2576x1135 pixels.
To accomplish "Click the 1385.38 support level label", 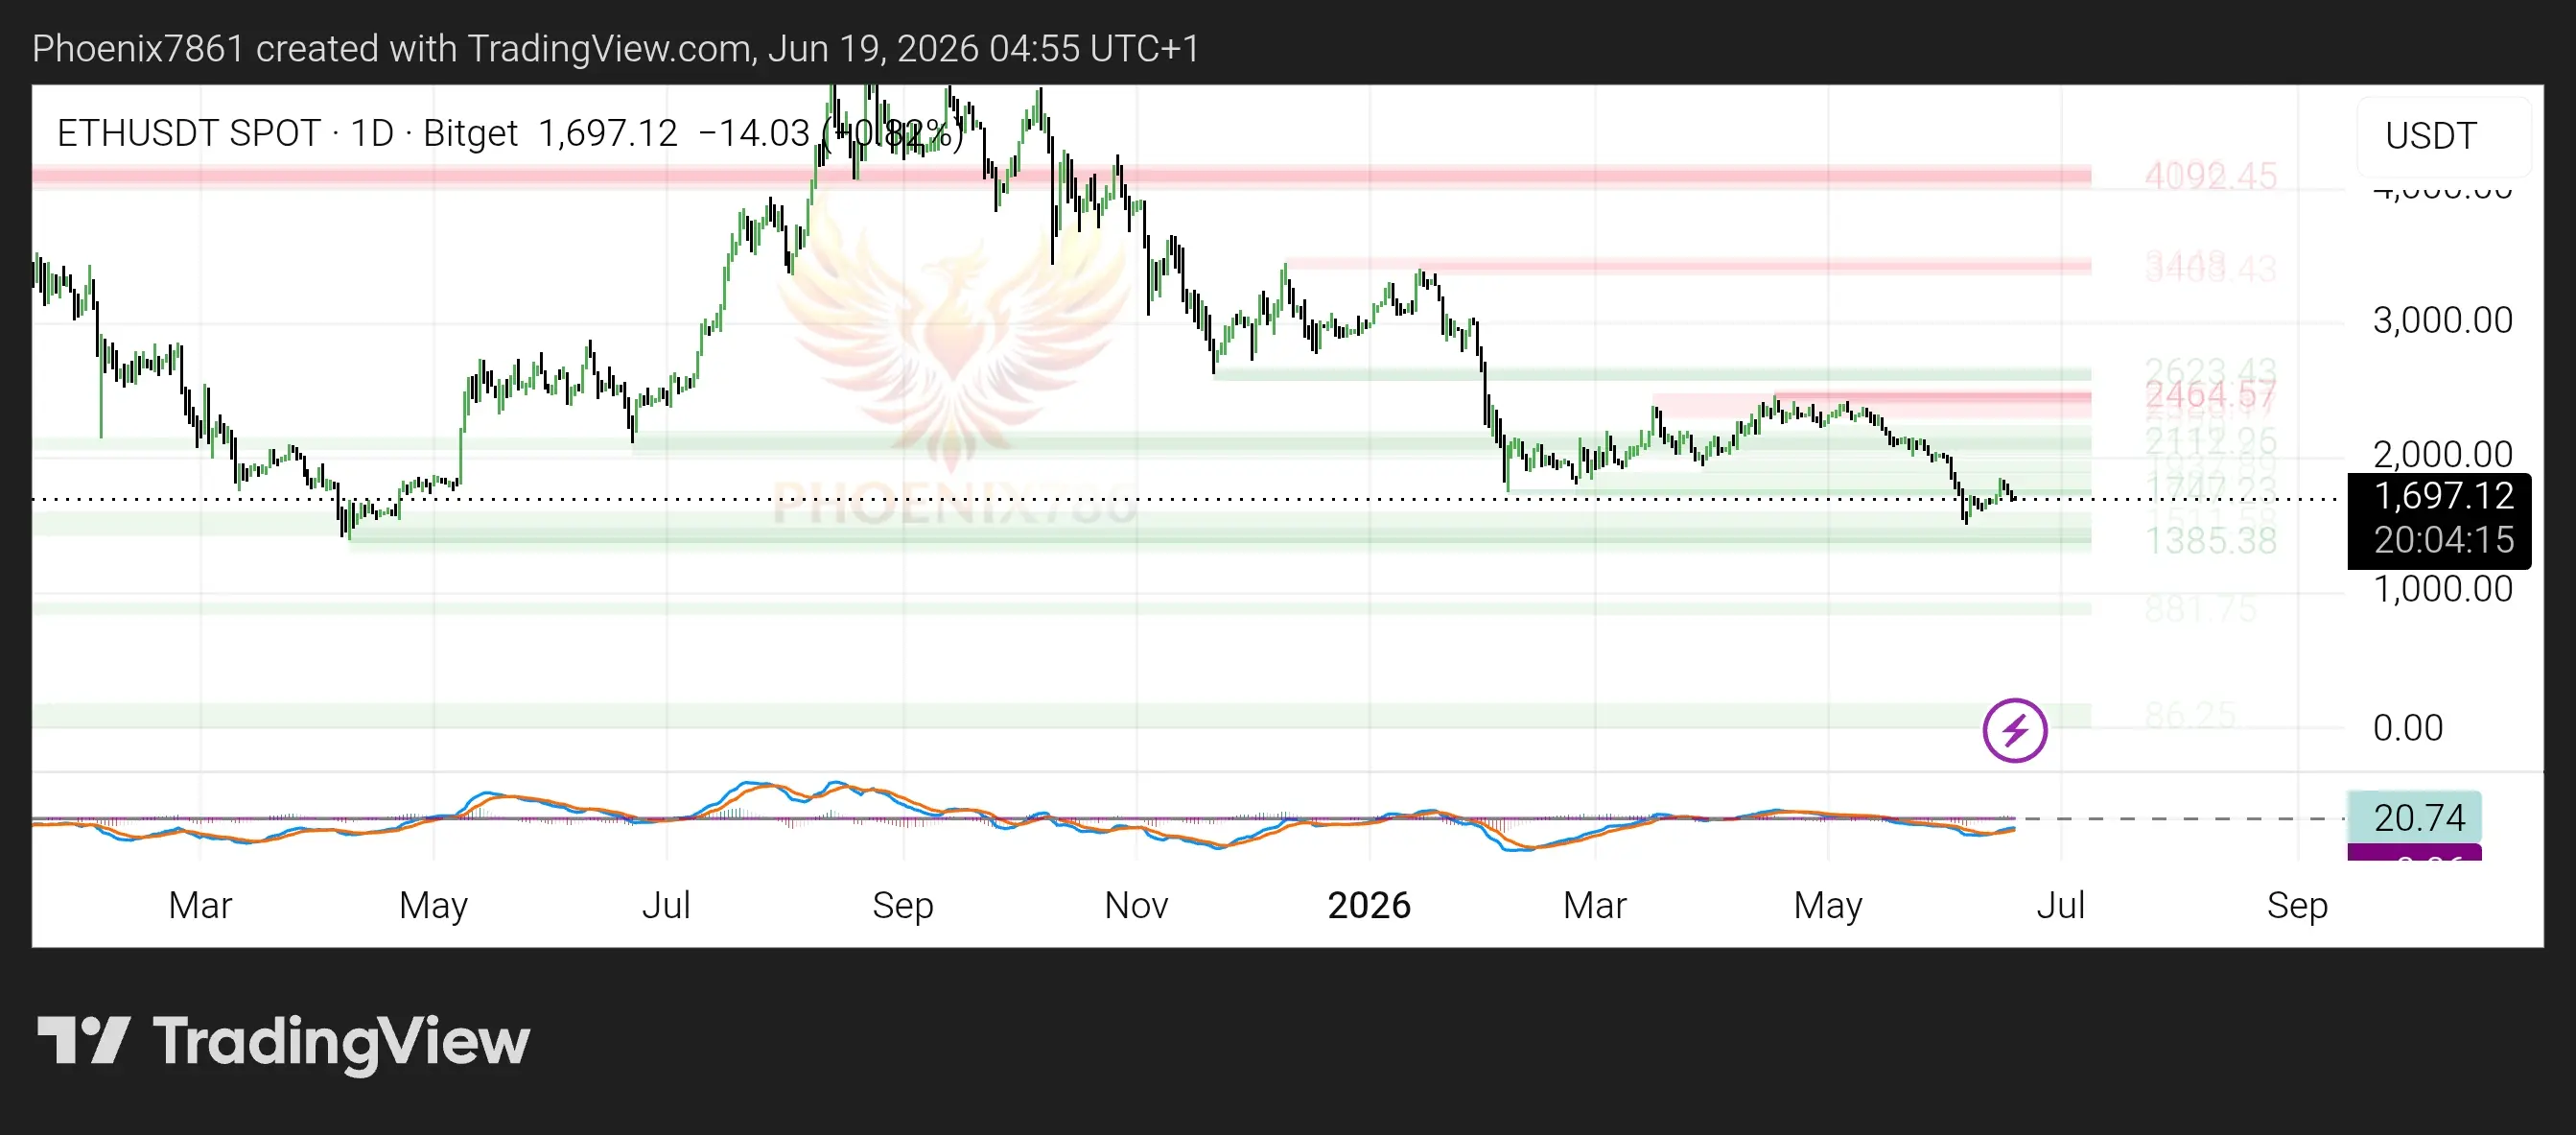I will point(2210,541).
